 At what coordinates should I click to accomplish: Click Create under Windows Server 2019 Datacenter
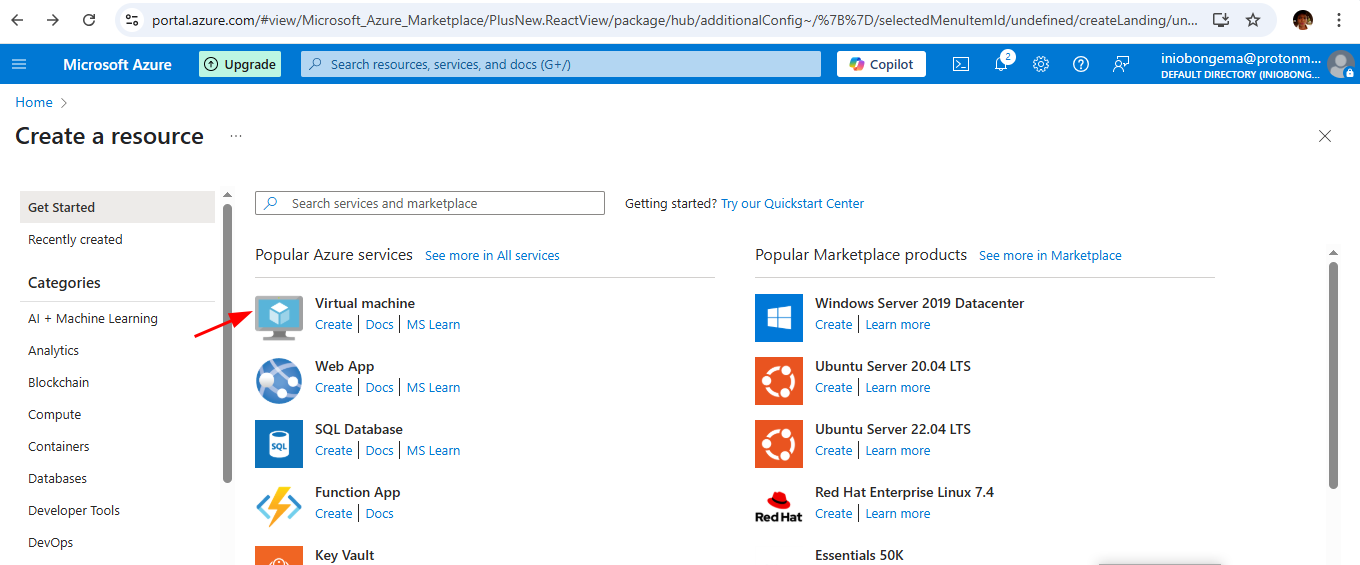click(x=833, y=324)
